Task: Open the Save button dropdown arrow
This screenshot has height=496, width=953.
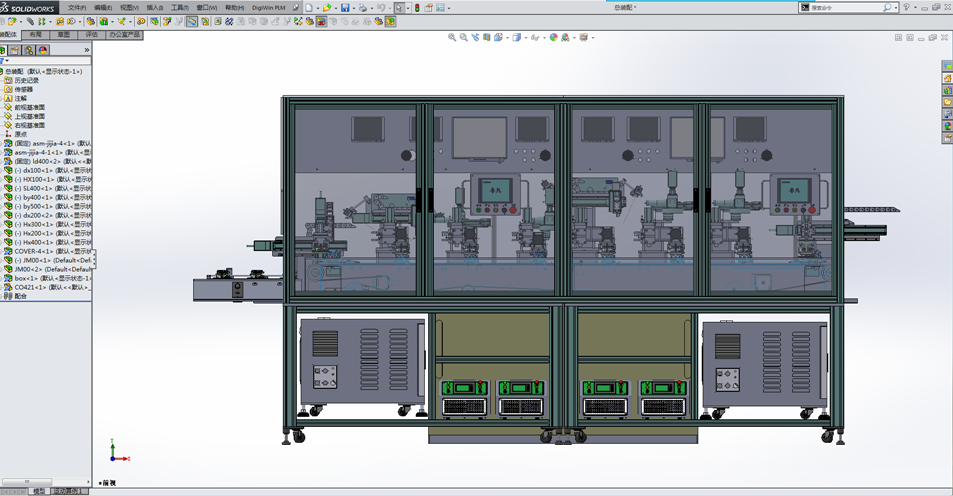Action: [x=353, y=8]
